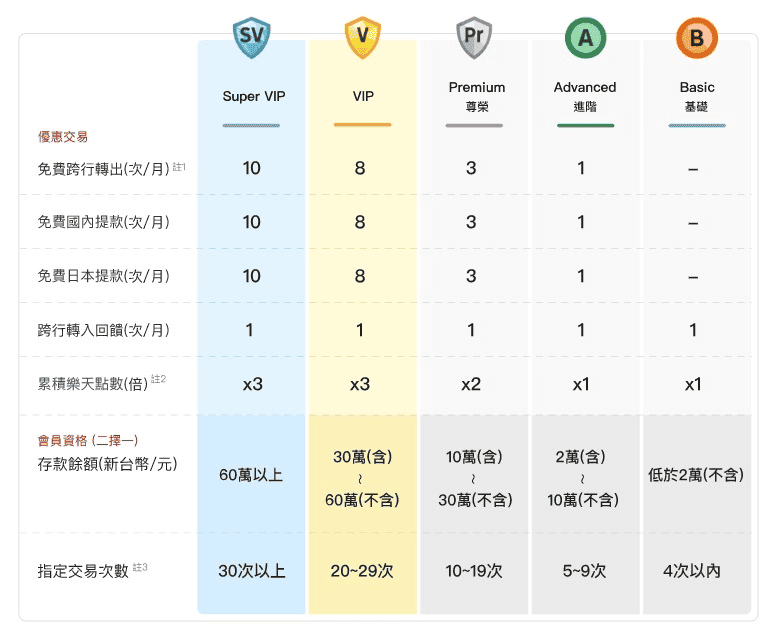771x632 pixels.
Task: Click the 累積樂天點數(倍) row label
Action: click(93, 384)
